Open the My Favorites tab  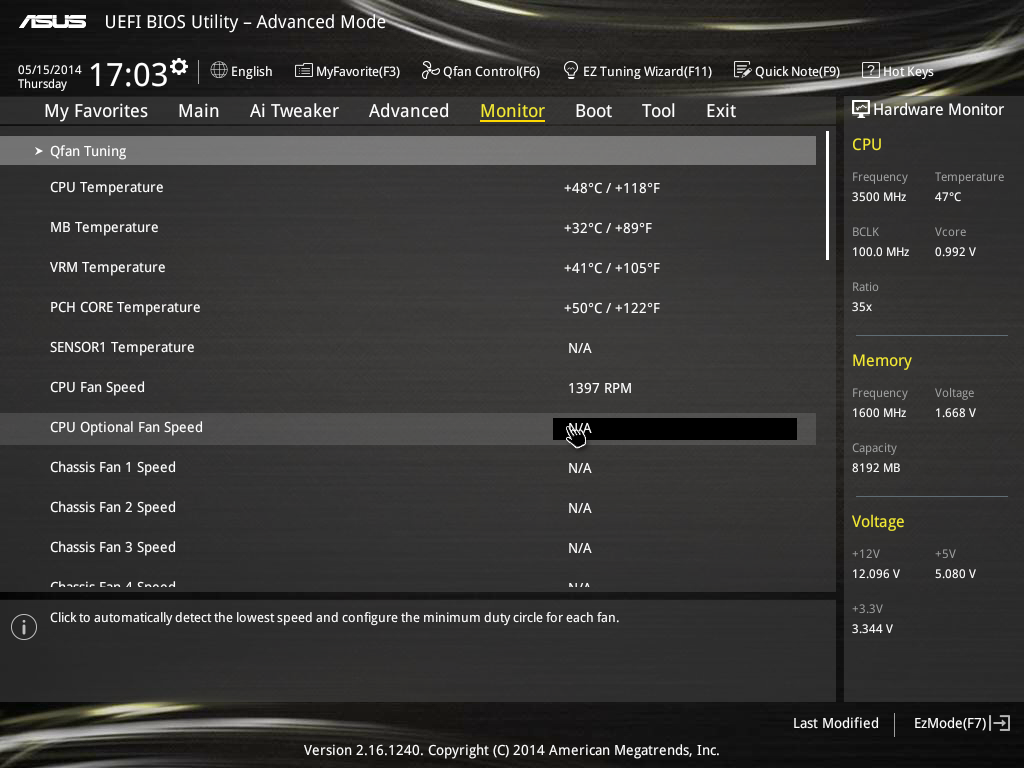(96, 111)
